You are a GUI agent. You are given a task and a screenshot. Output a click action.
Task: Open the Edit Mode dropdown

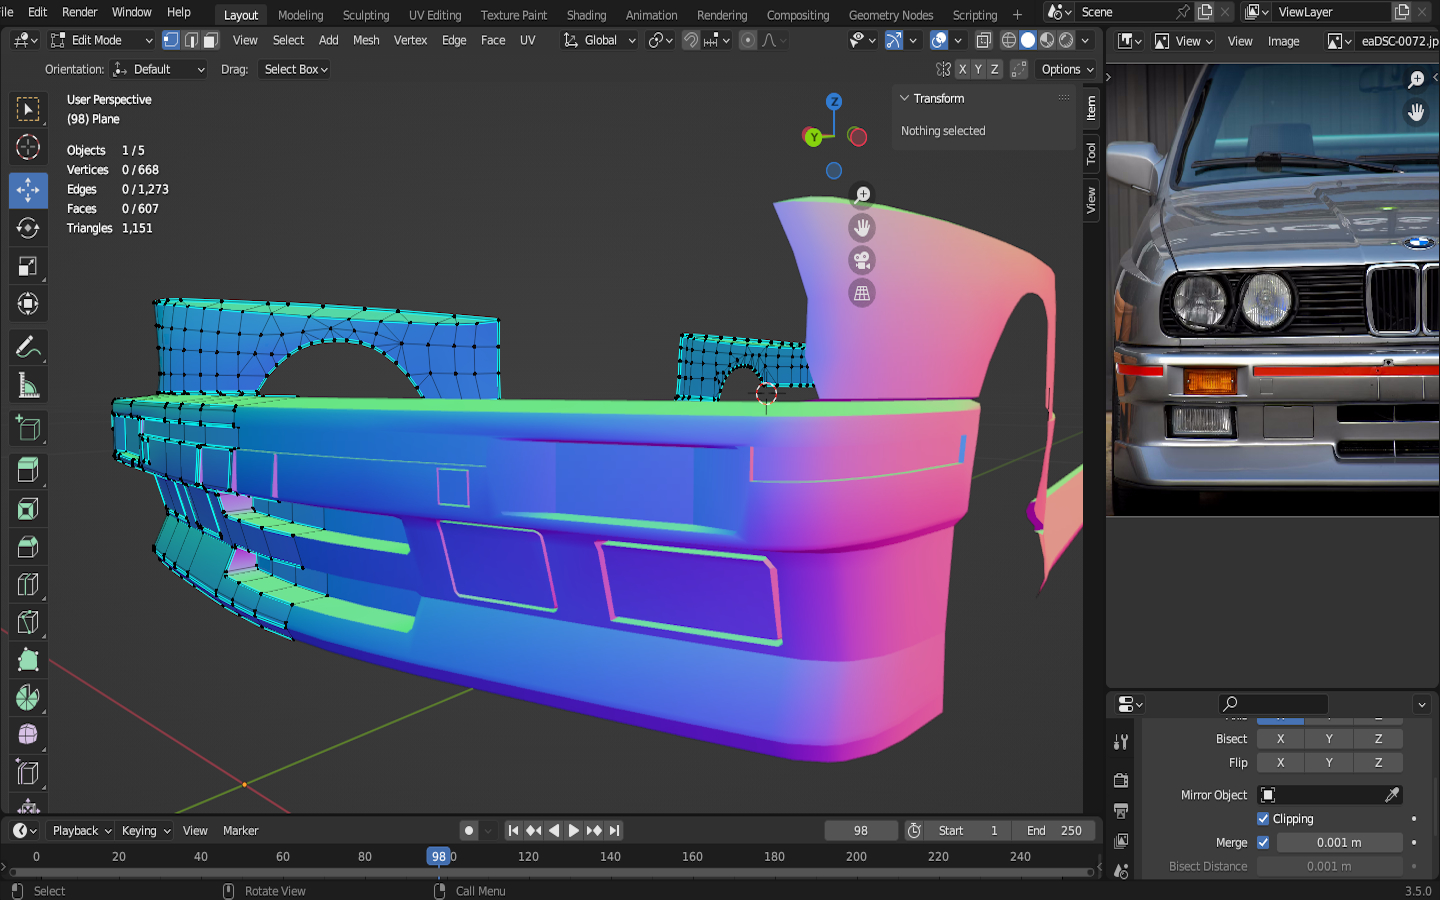[101, 40]
